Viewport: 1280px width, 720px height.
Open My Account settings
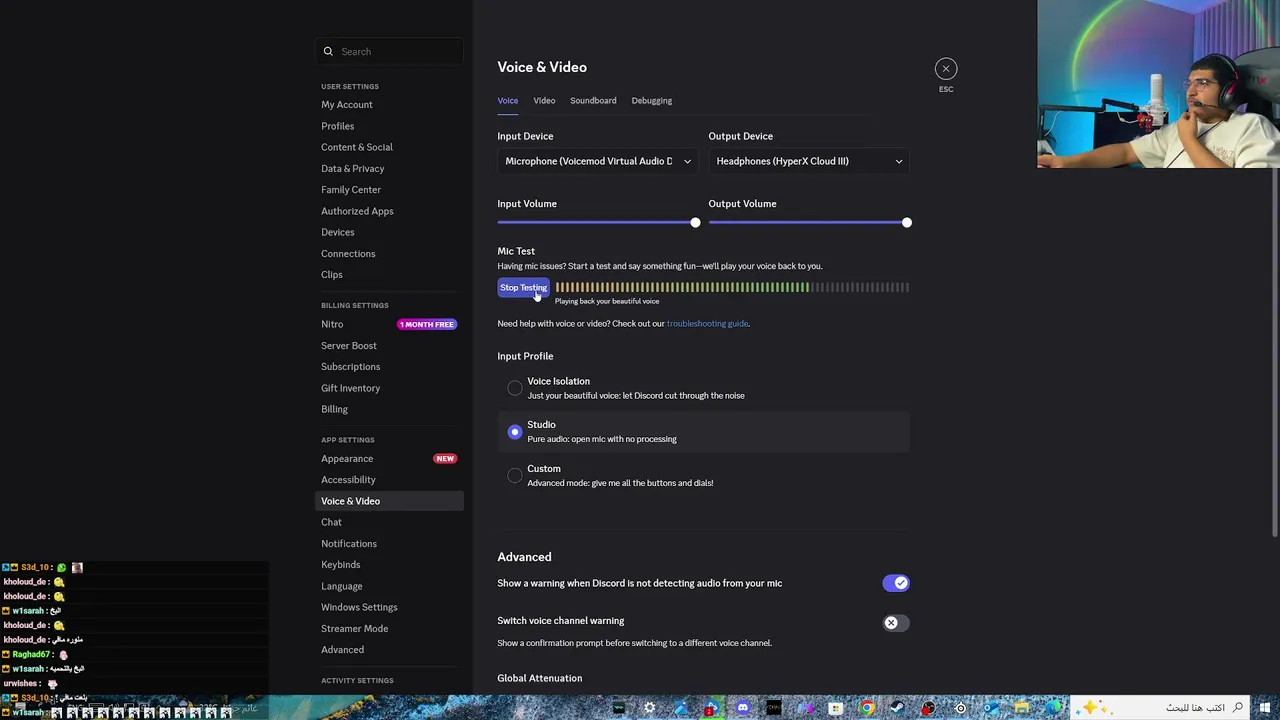tap(347, 105)
